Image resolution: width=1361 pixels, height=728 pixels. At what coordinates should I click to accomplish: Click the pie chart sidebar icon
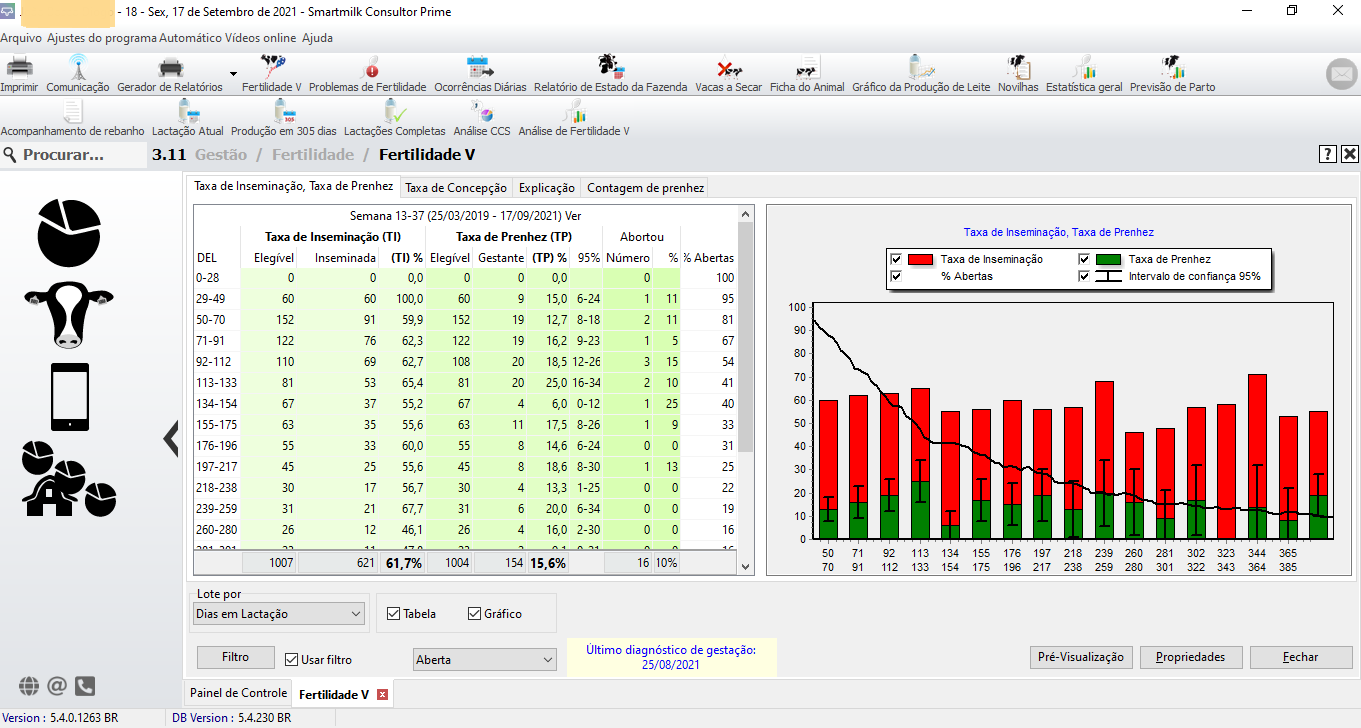click(69, 231)
